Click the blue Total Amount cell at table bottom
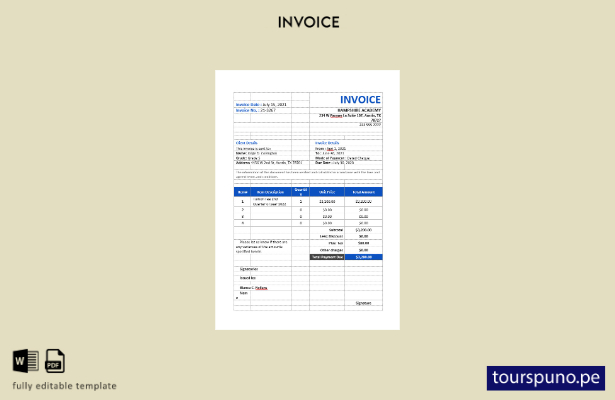Image resolution: width=615 pixels, height=400 pixels. pyautogui.click(x=363, y=257)
